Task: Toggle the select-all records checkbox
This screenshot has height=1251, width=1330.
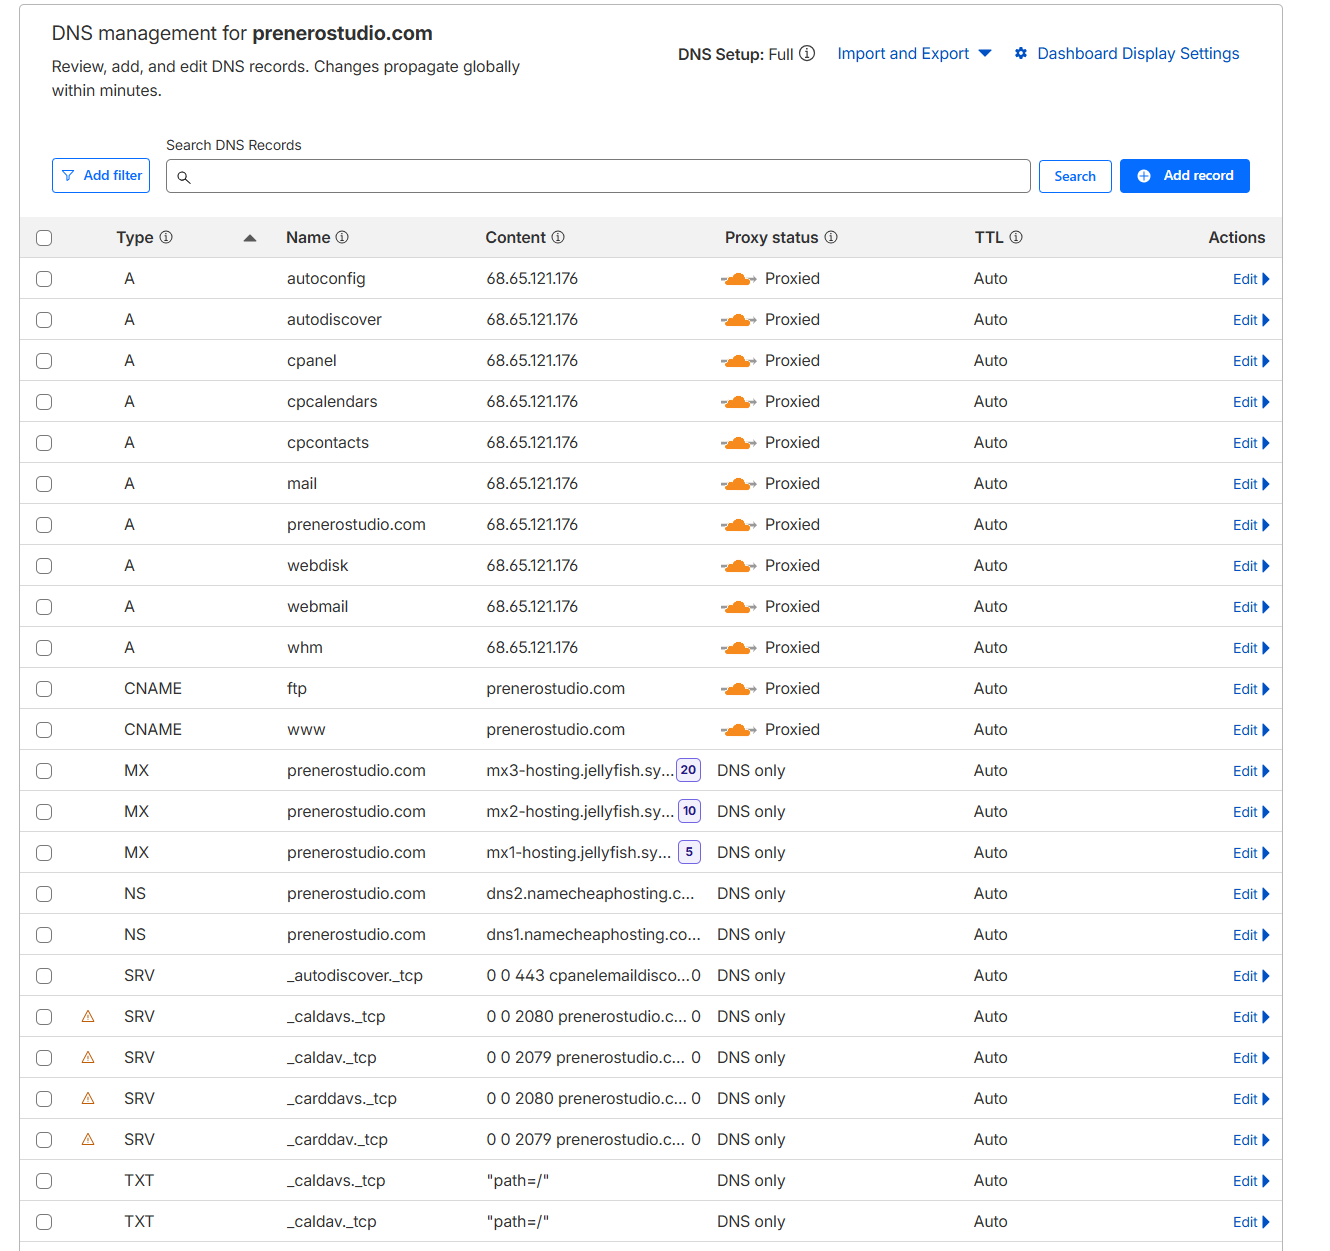Action: click(44, 238)
